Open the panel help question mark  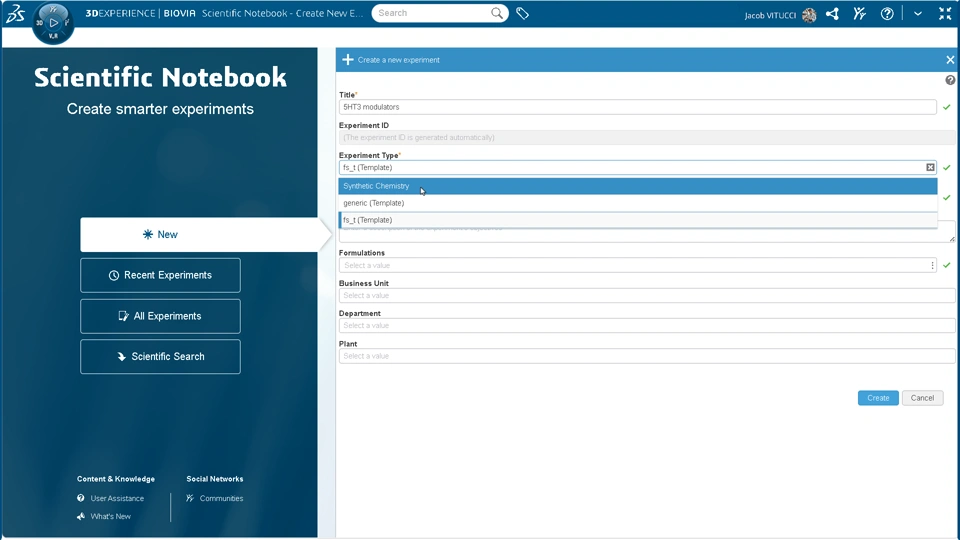pos(950,80)
